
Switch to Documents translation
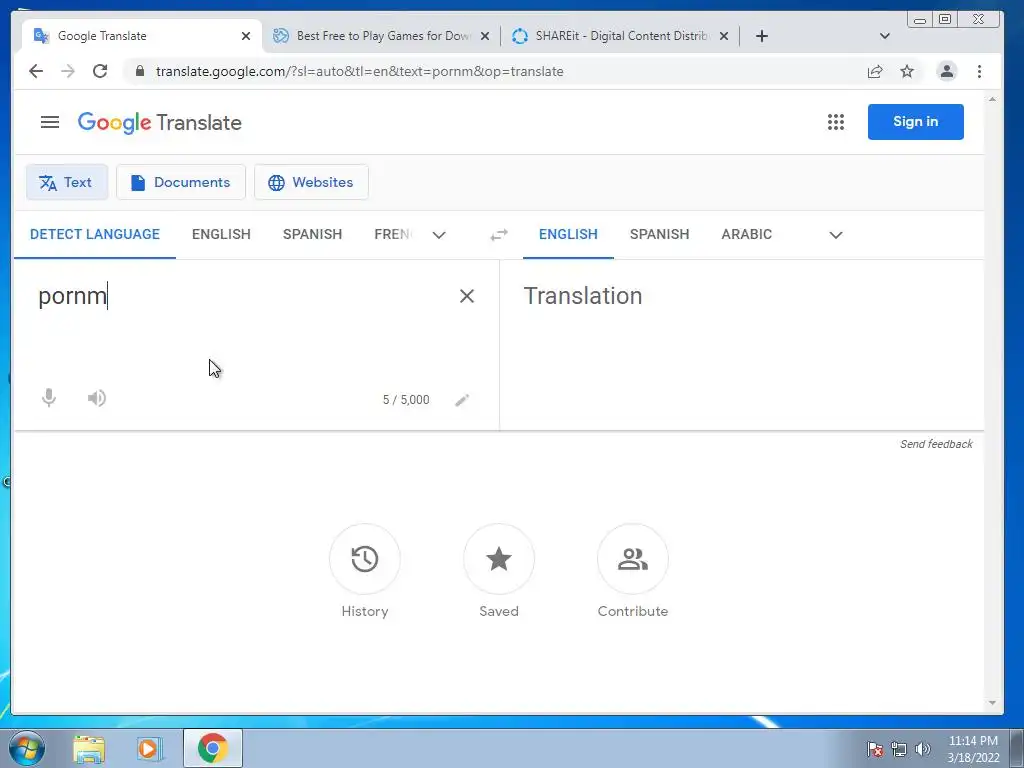click(x=181, y=182)
